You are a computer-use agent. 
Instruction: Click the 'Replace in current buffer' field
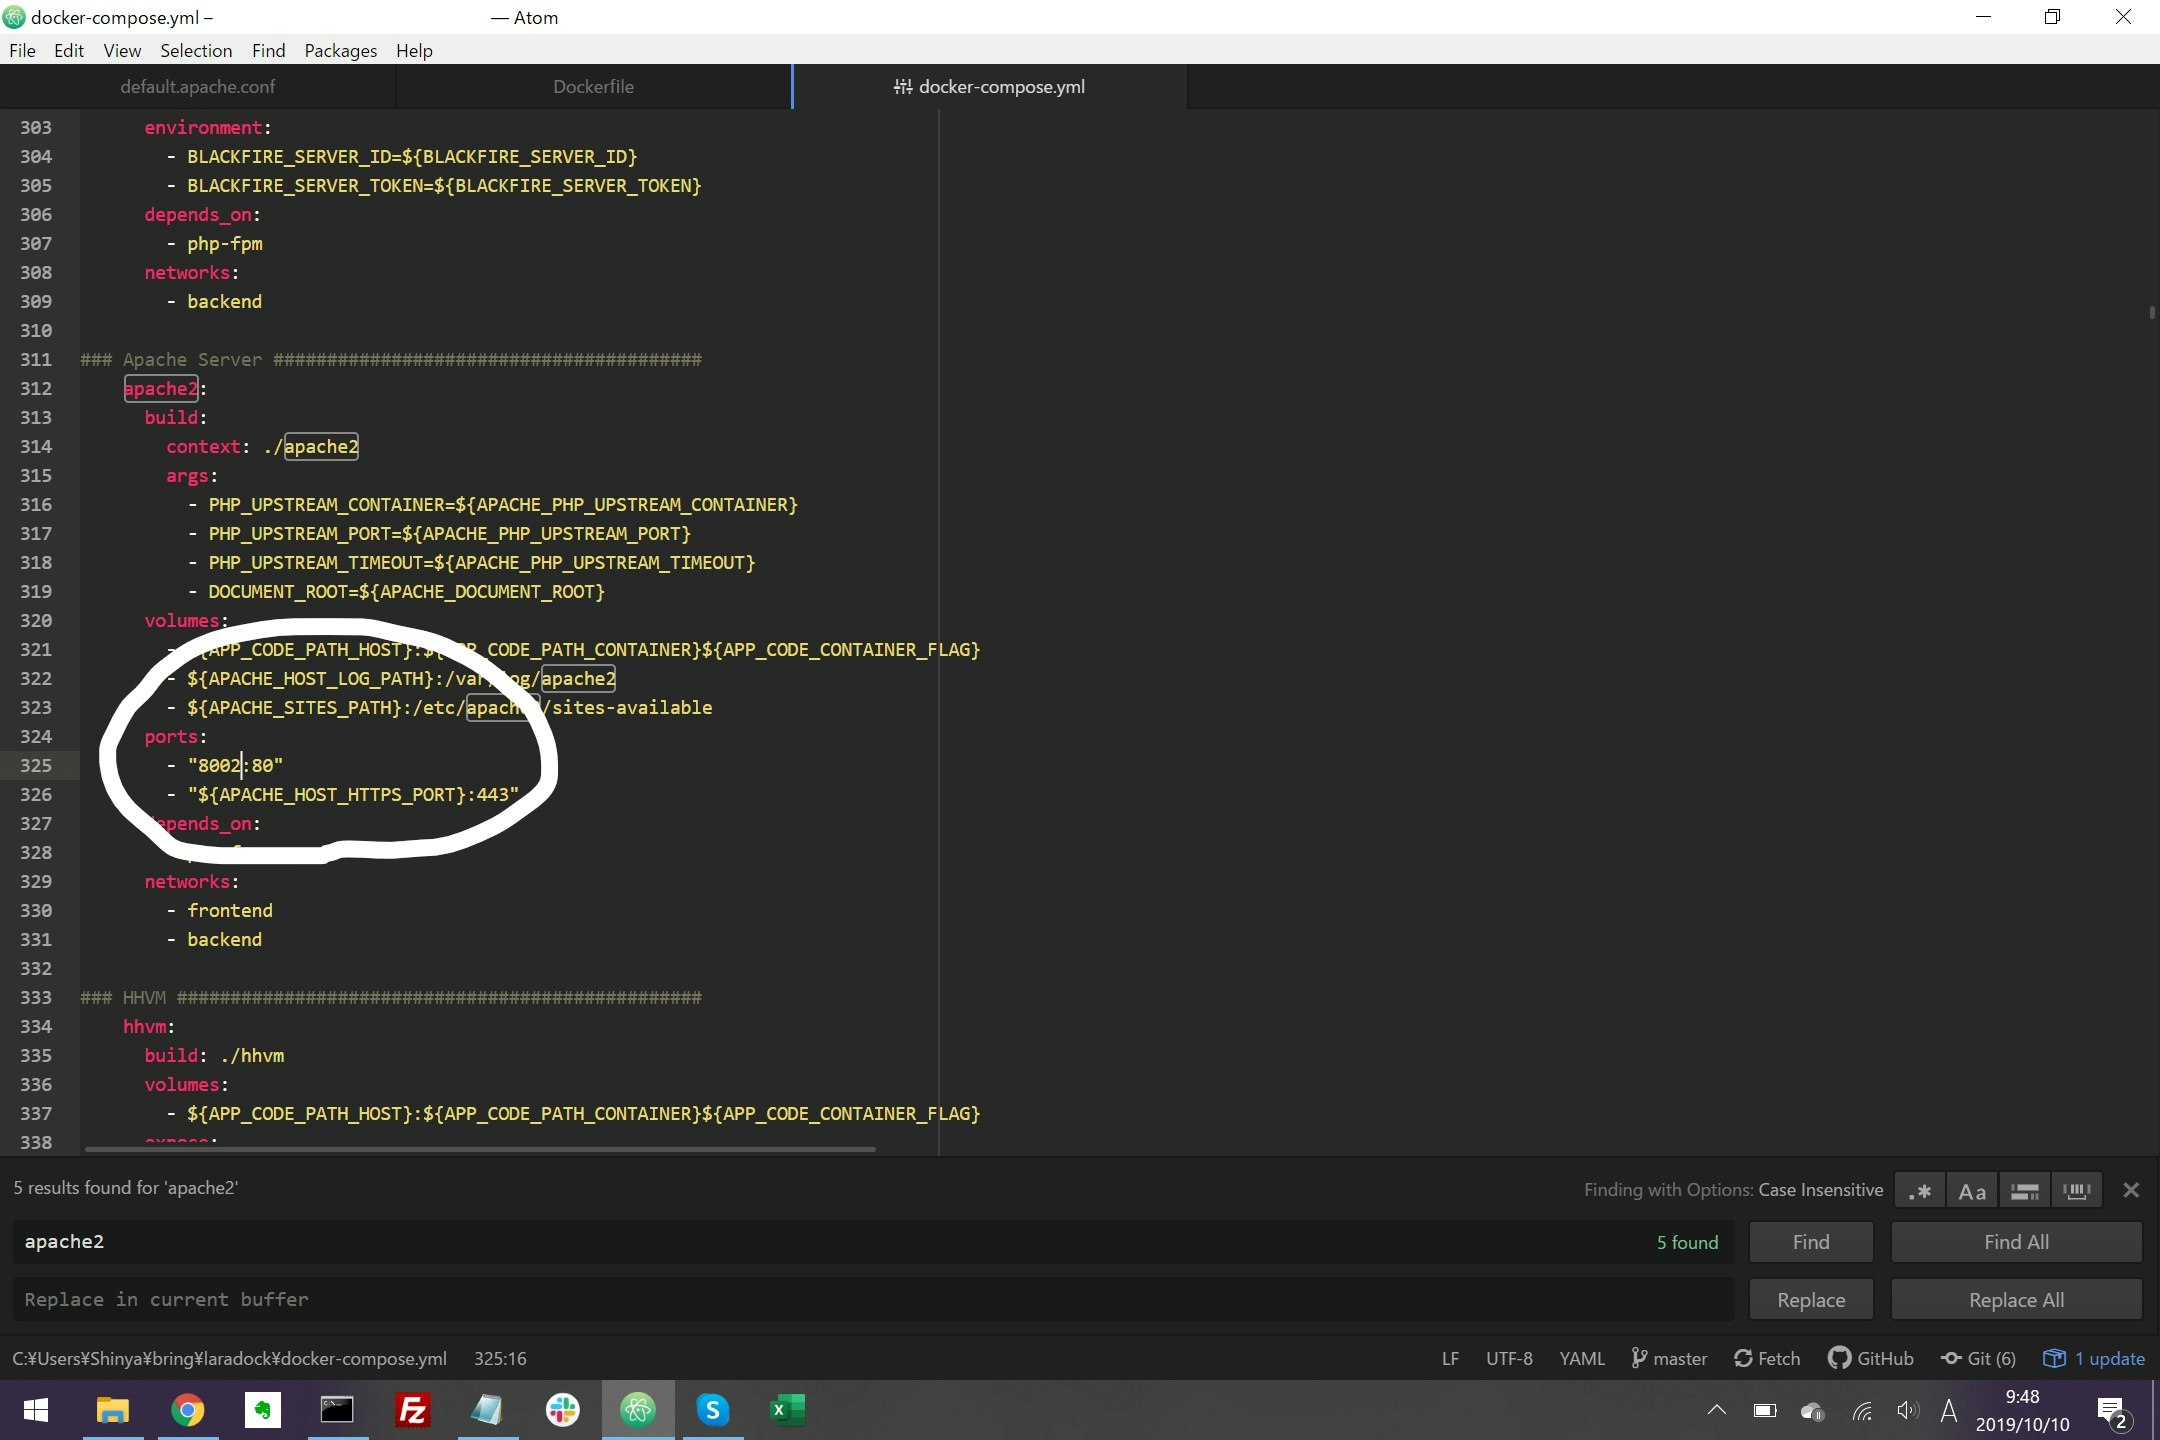click(870, 1299)
